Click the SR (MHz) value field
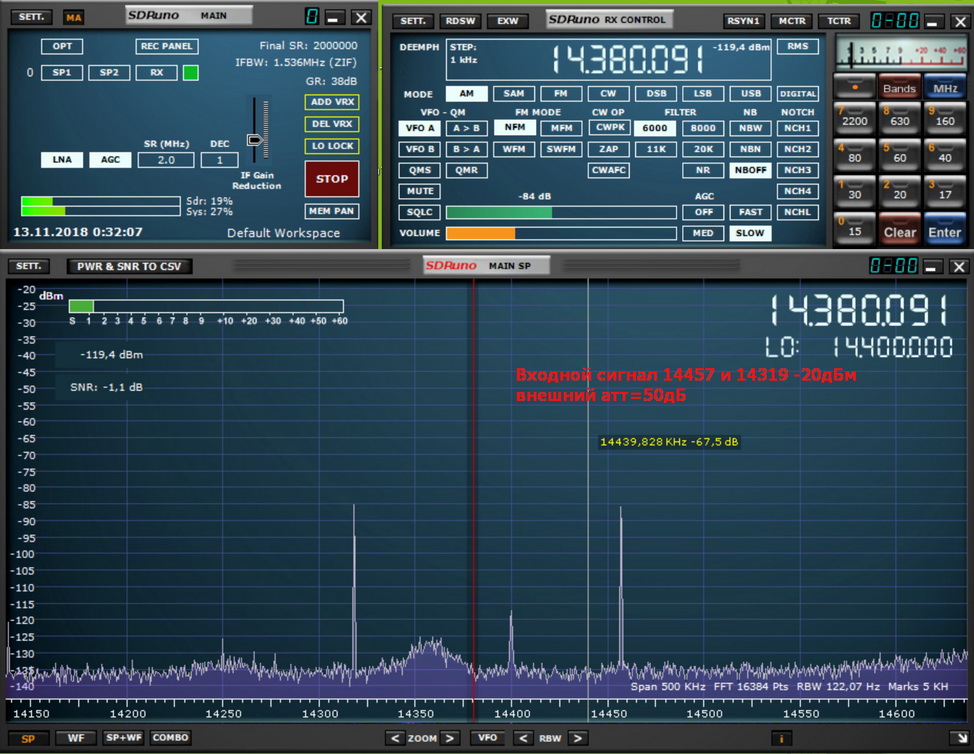Image resolution: width=974 pixels, height=754 pixels. tap(166, 160)
